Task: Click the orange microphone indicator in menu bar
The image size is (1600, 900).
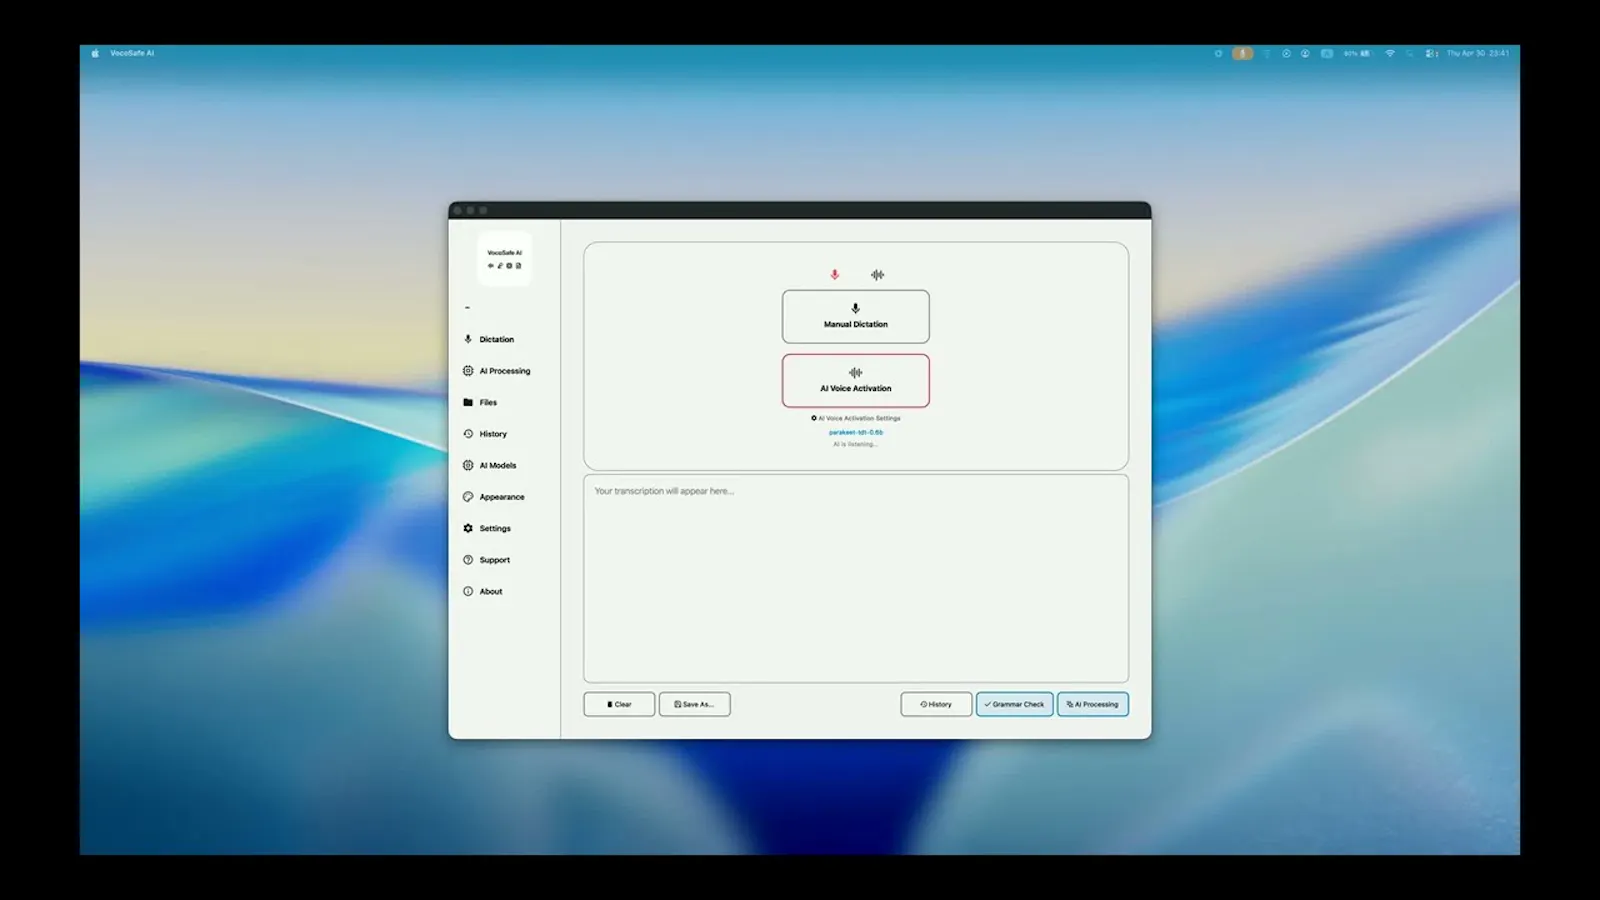Action: (x=1243, y=53)
